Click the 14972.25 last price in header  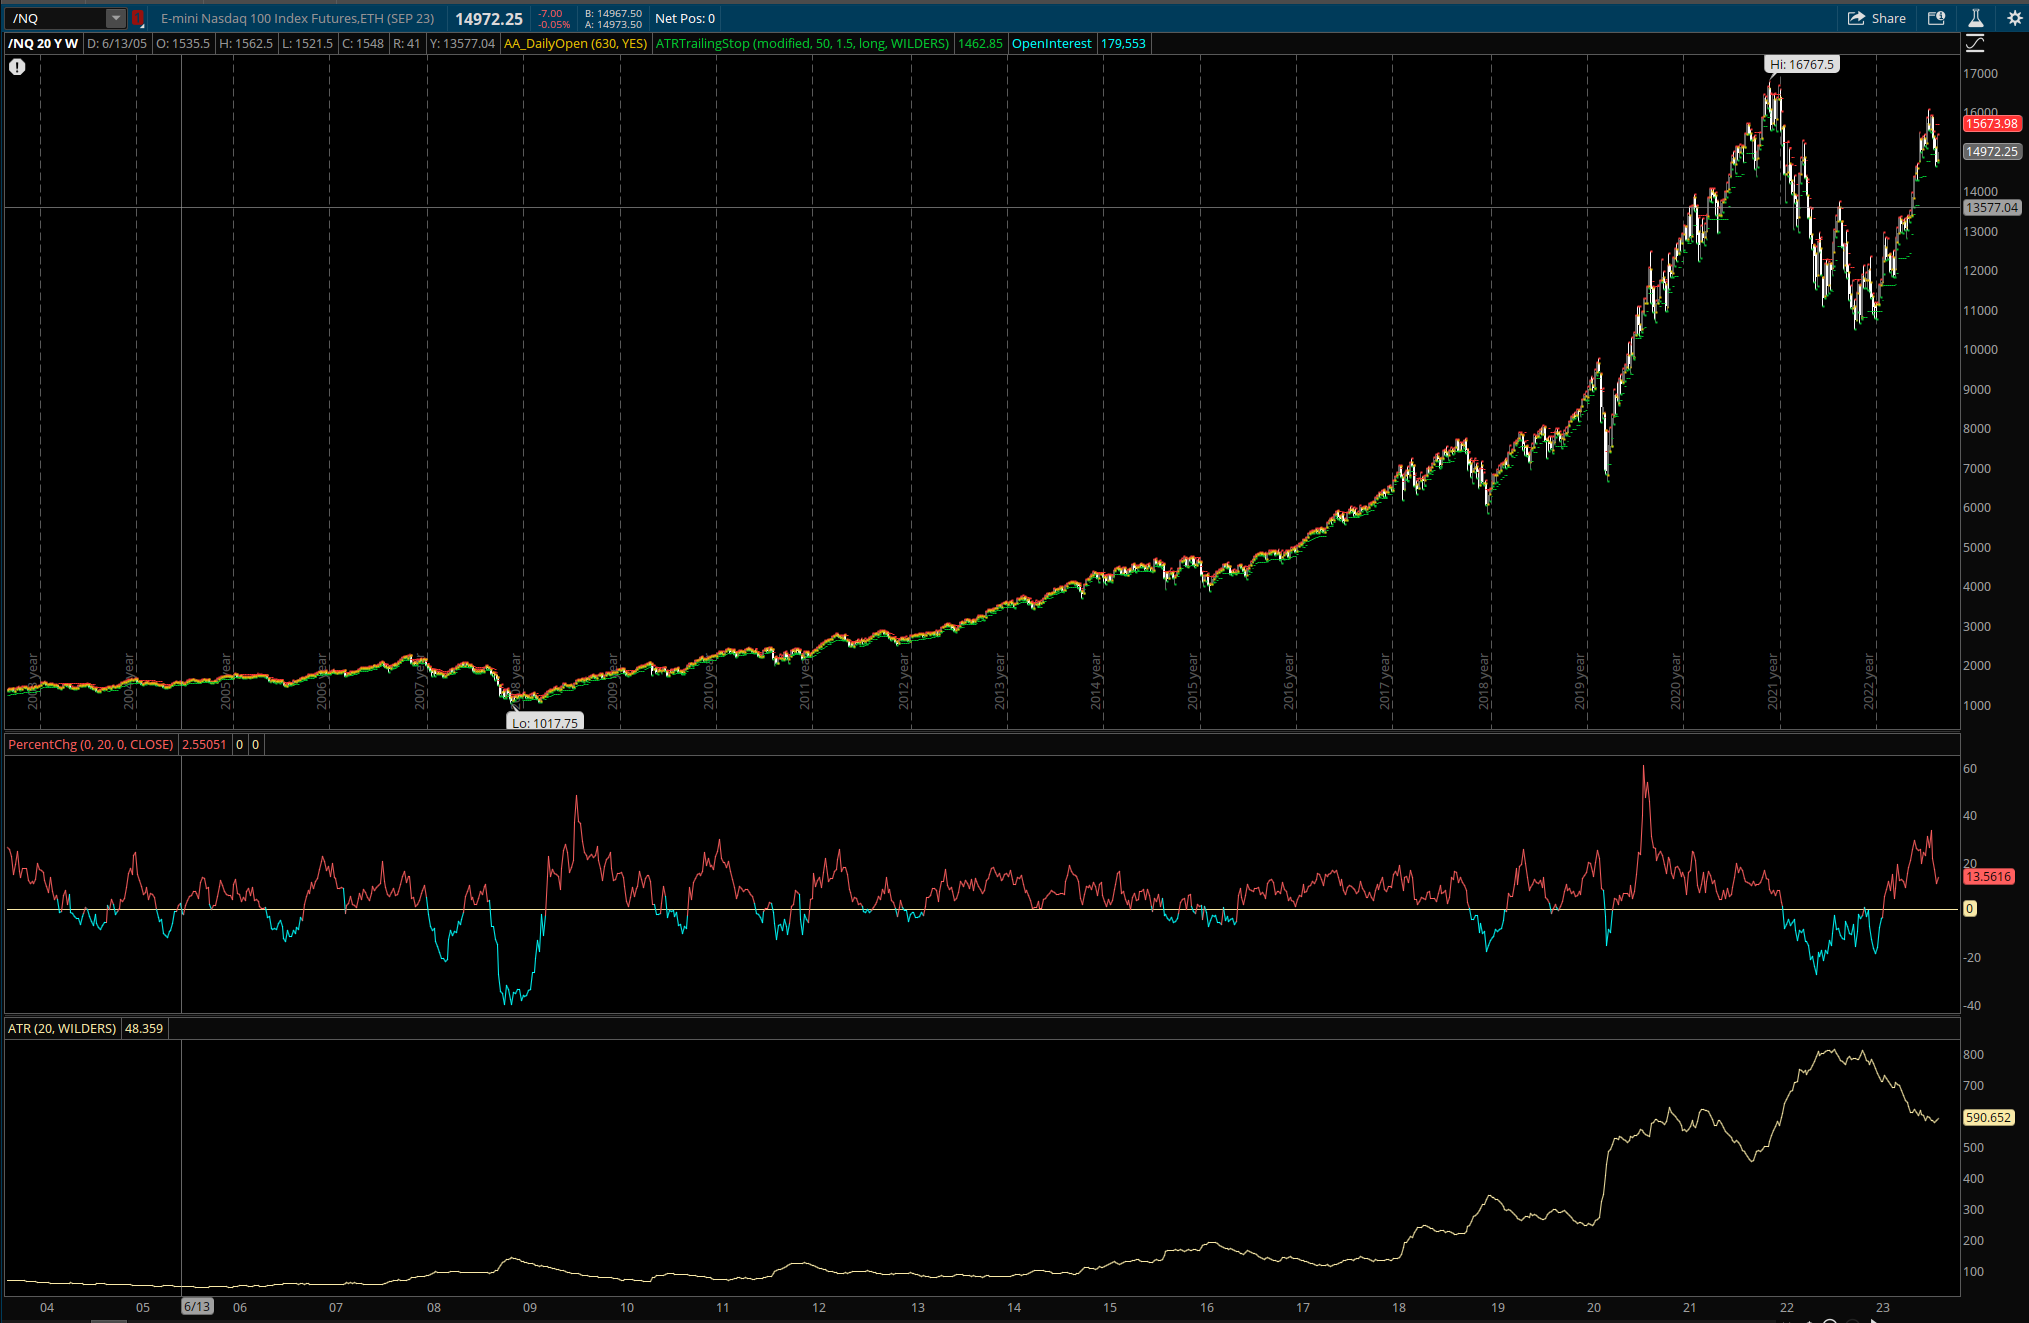489,19
